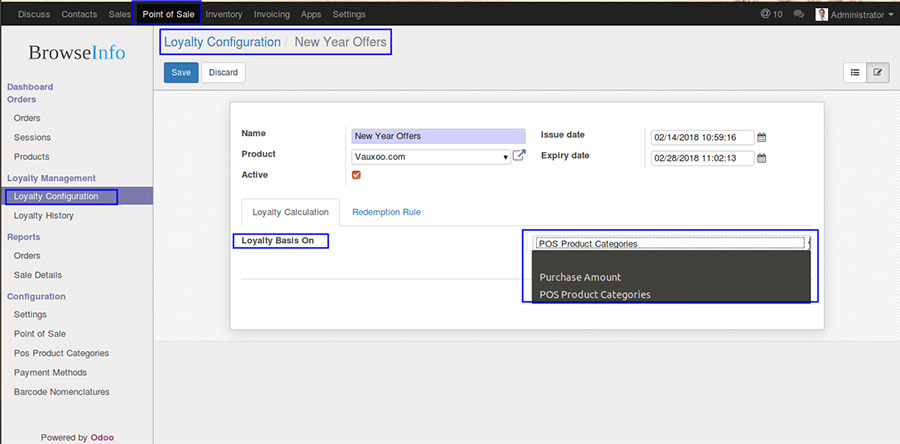Viewport: 900px width, 444px height.
Task: Open Sessions in sidebar
Action: point(32,138)
